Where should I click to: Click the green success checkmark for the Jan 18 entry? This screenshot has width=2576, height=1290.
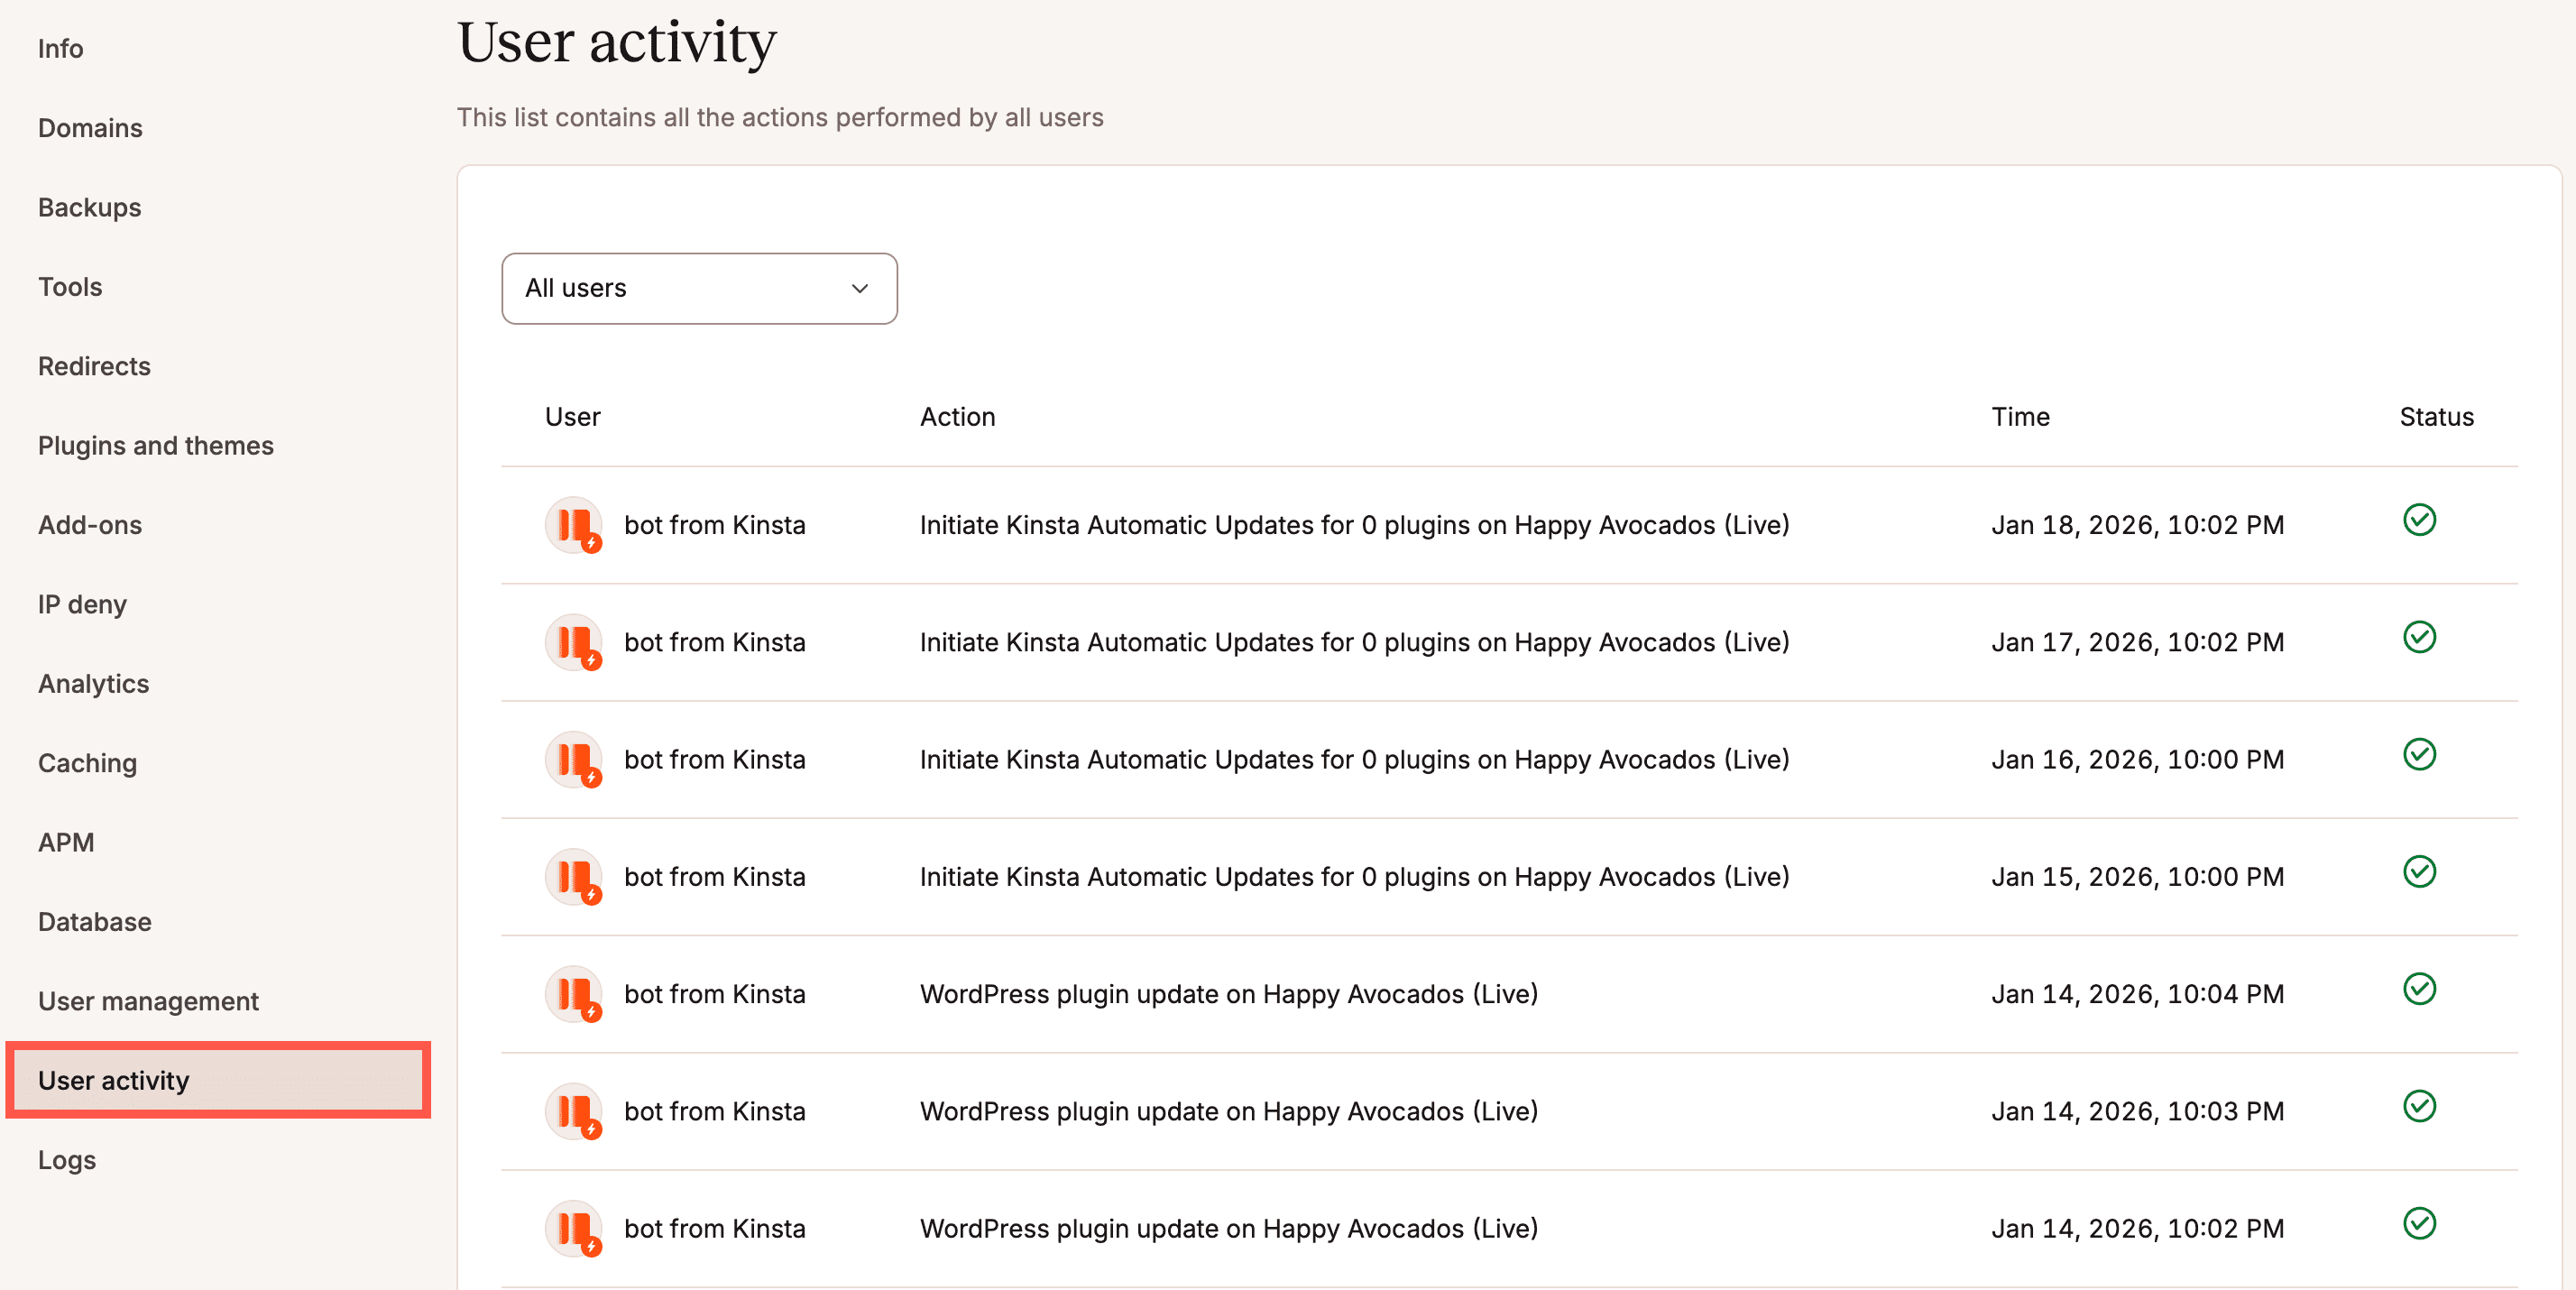point(2419,520)
